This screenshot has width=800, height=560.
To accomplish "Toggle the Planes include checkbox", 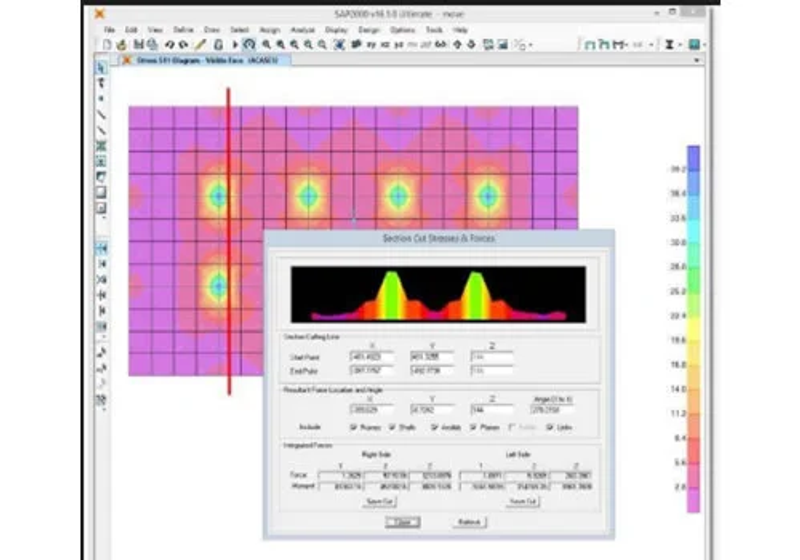I will click(473, 427).
